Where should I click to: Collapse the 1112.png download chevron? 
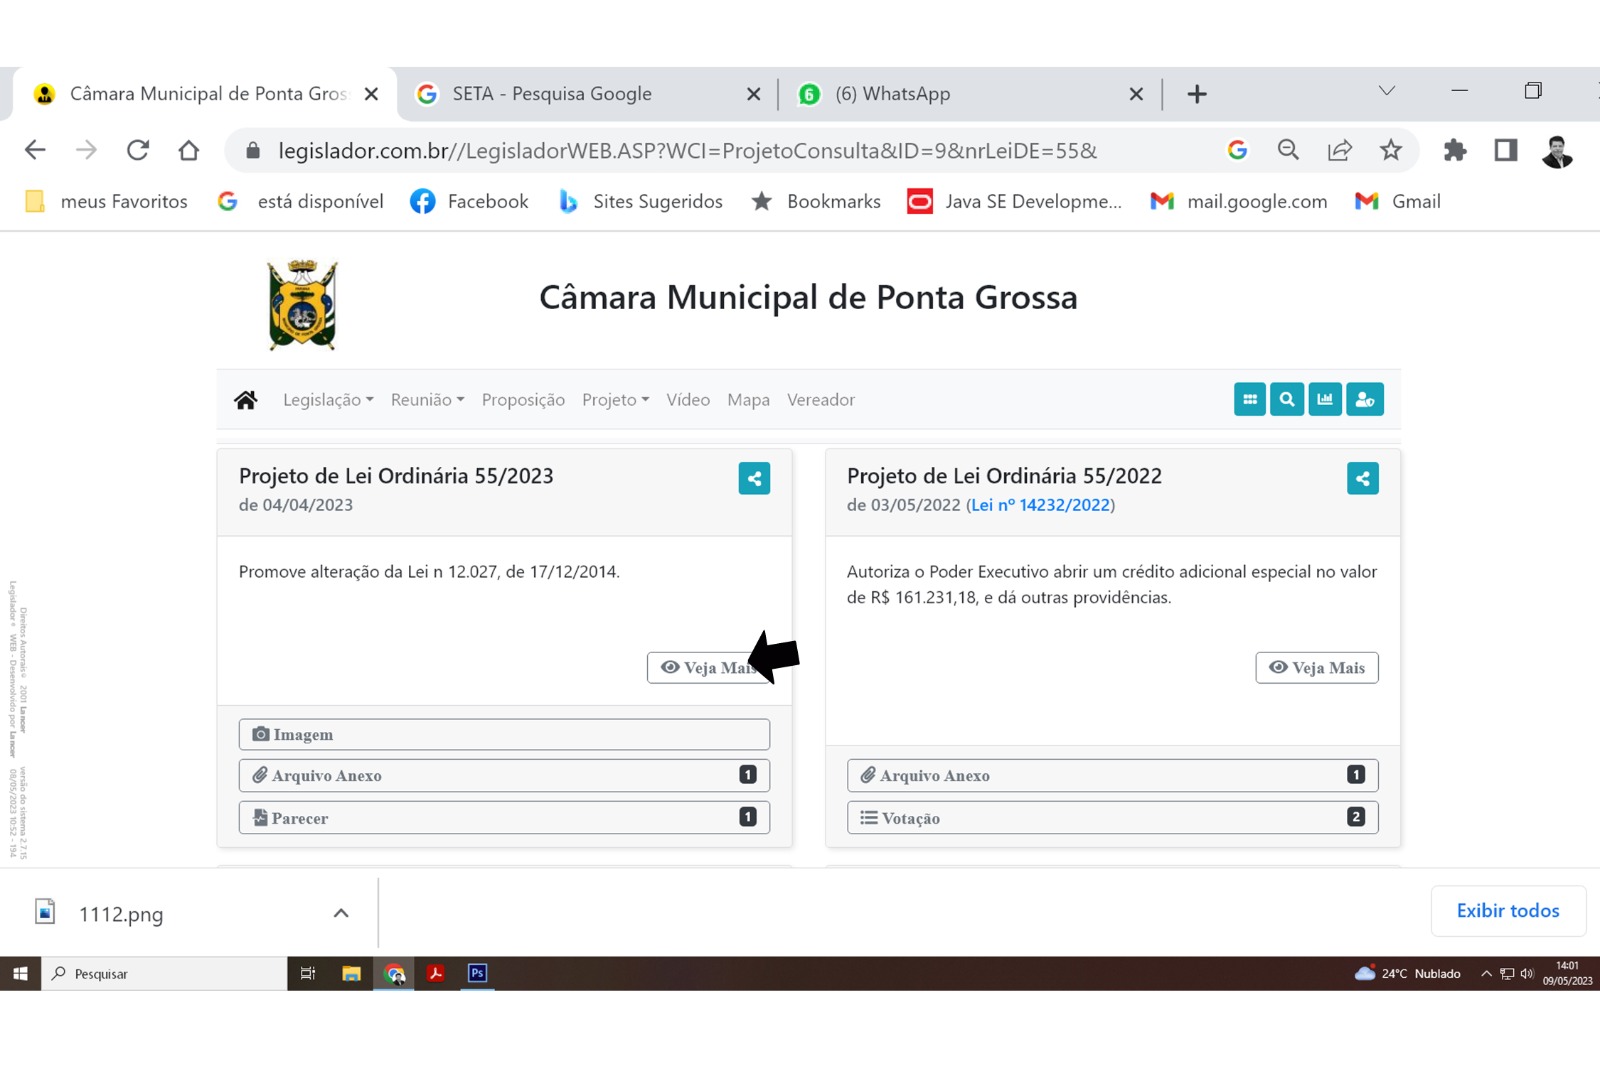coord(340,912)
